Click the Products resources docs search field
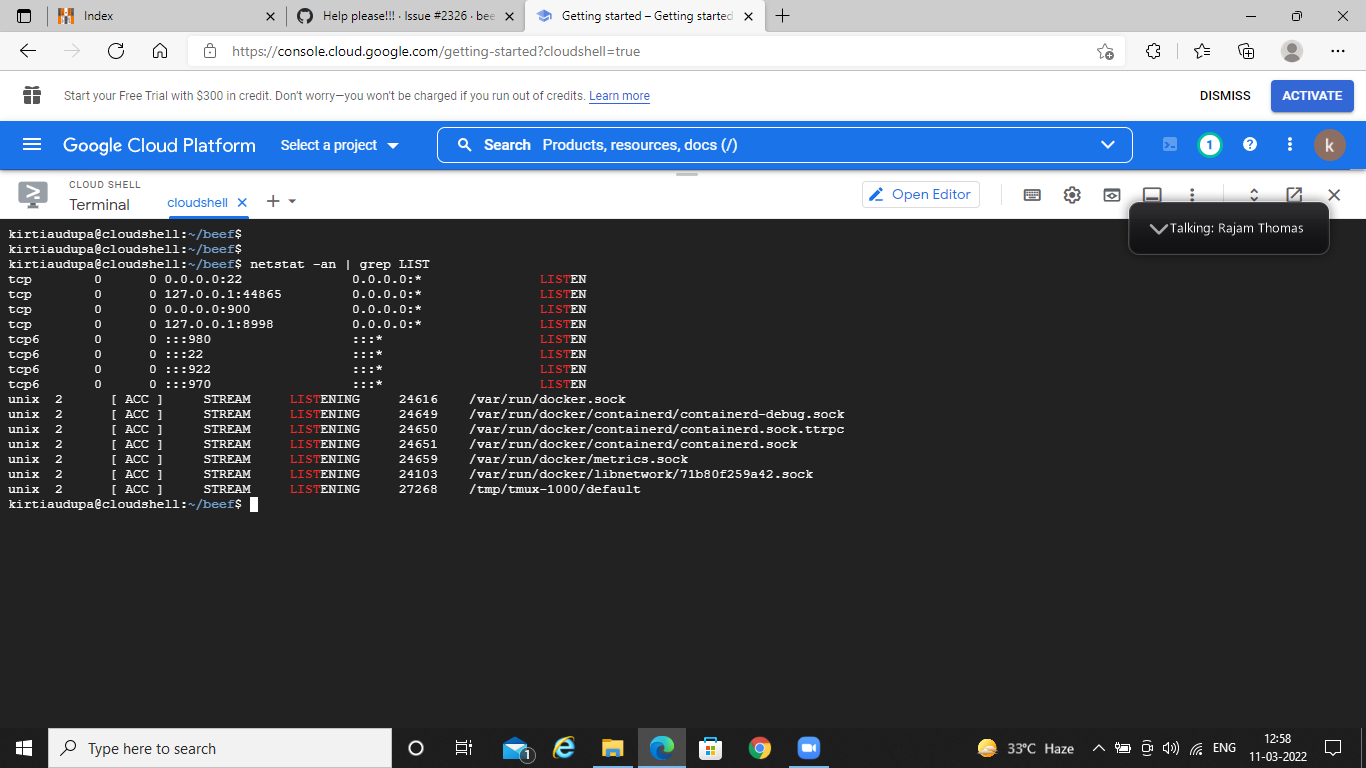 (x=700, y=144)
